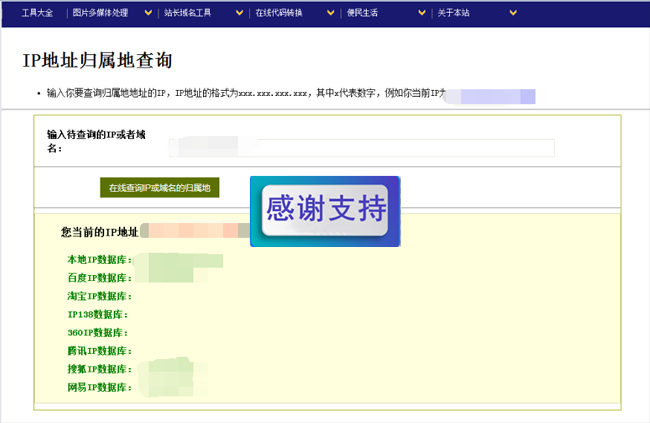Open the 便民生活 menu

(362, 13)
